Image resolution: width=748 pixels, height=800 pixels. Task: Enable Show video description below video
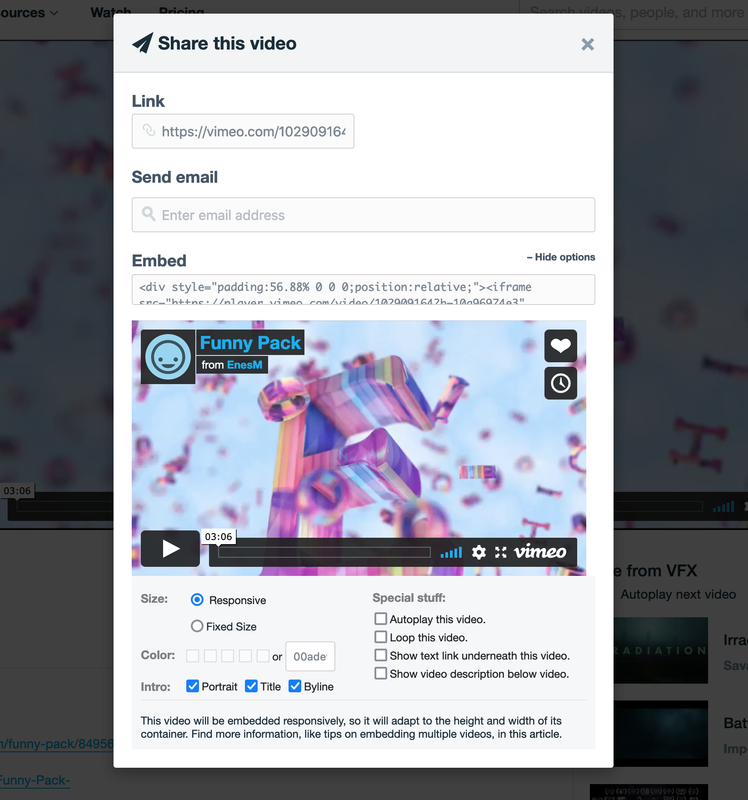[381, 673]
